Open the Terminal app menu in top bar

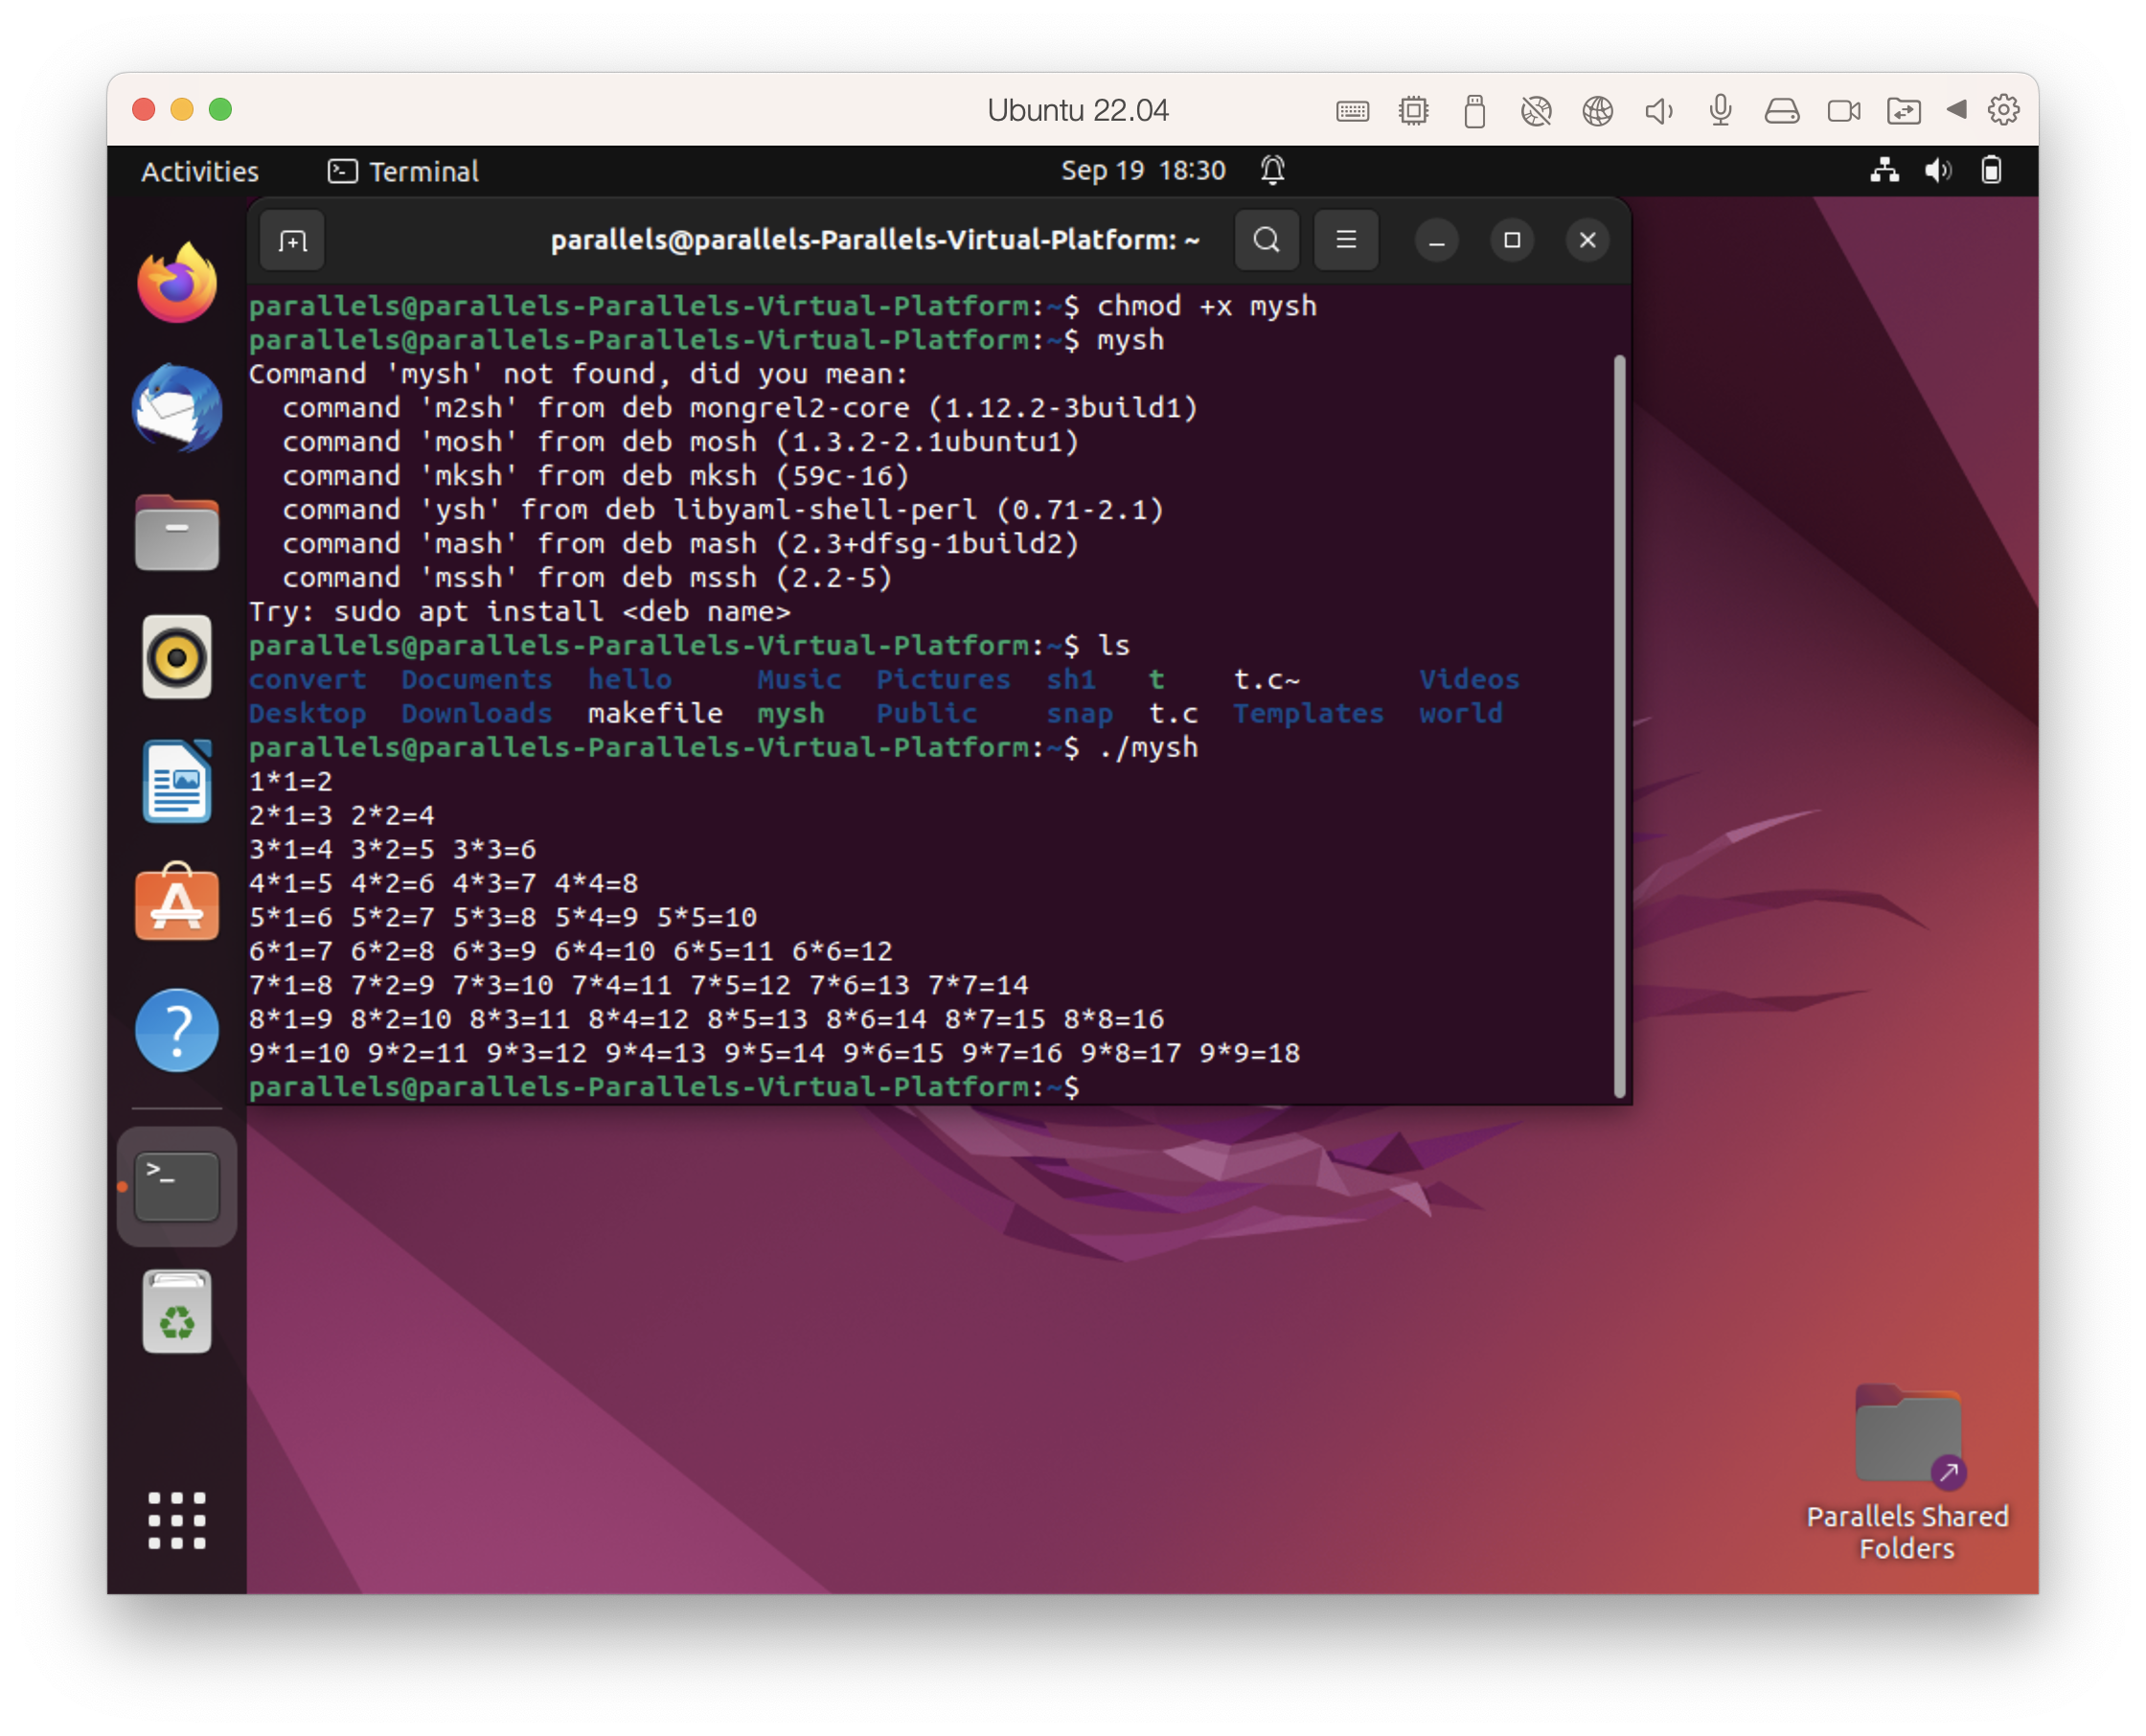tap(403, 171)
